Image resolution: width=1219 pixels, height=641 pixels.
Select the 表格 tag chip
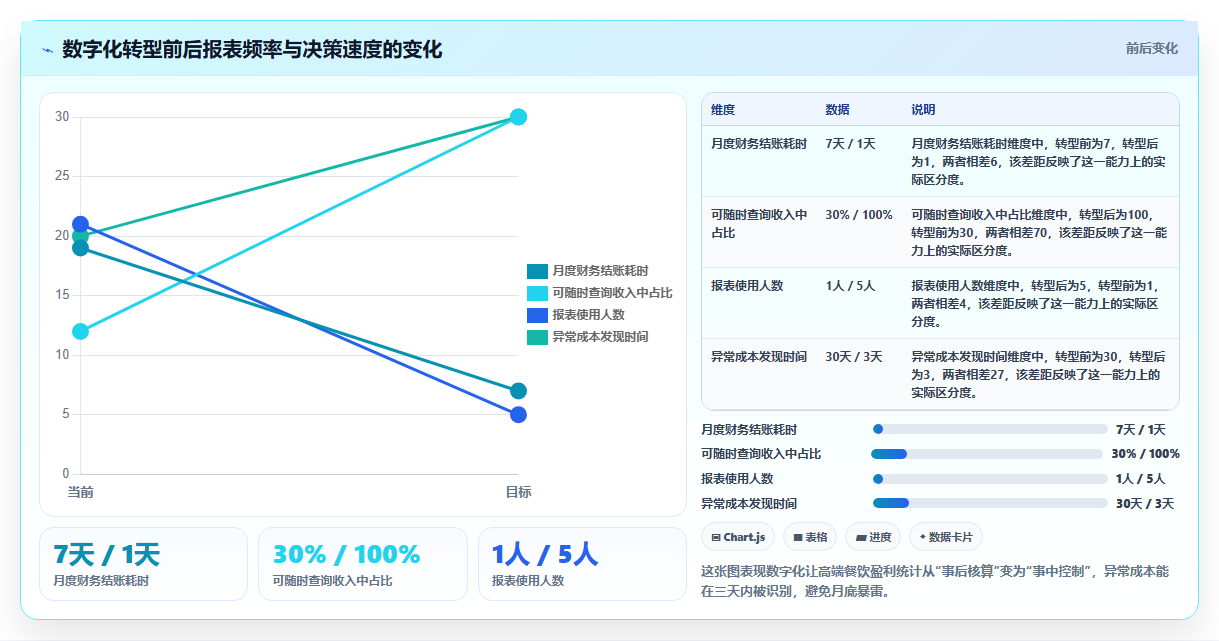pyautogui.click(x=810, y=537)
